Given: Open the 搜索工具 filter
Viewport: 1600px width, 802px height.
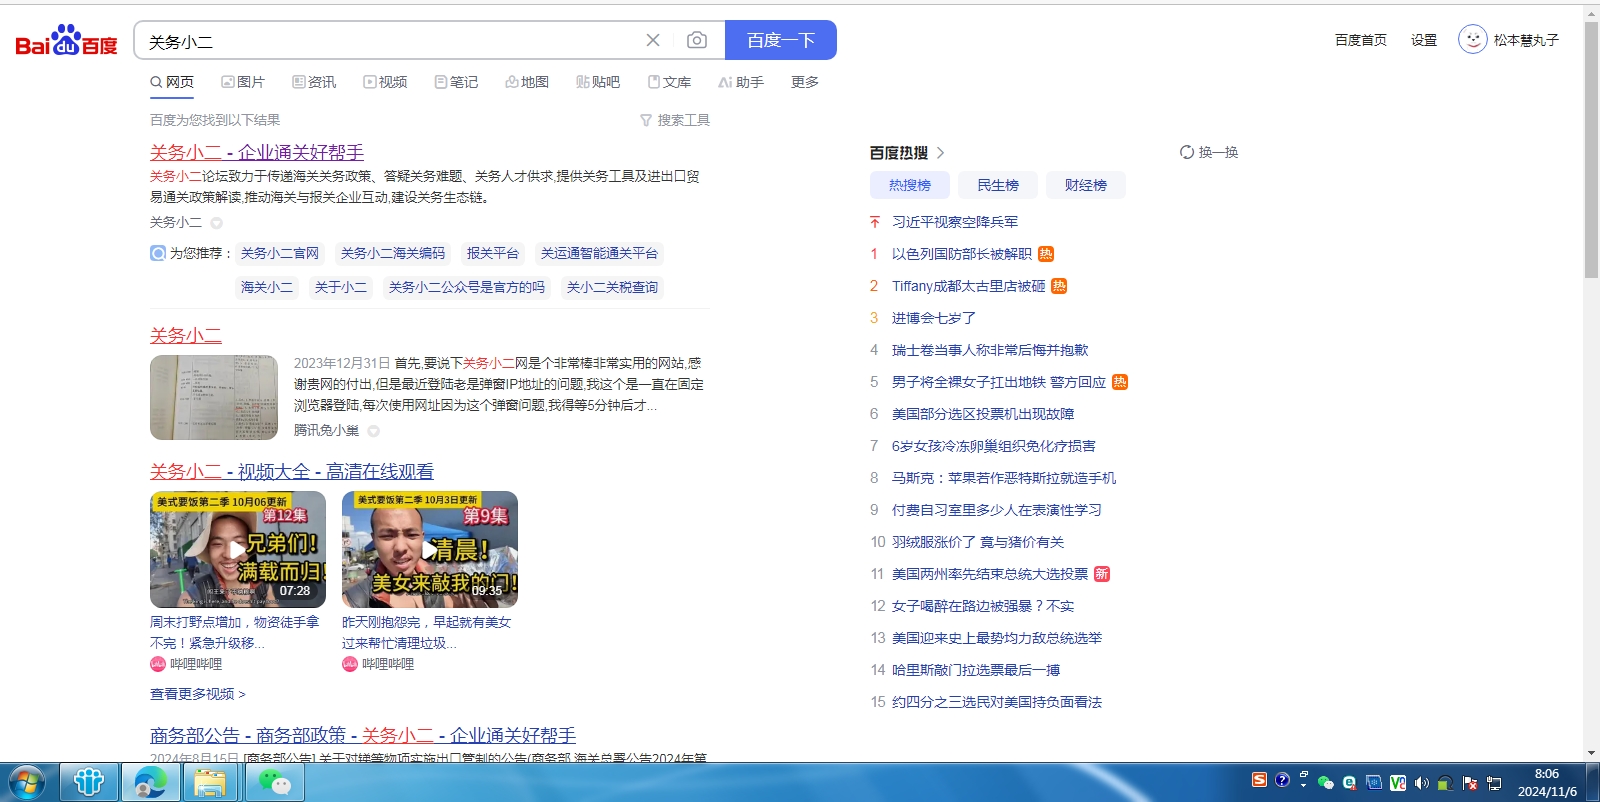Looking at the screenshot, I should point(675,120).
